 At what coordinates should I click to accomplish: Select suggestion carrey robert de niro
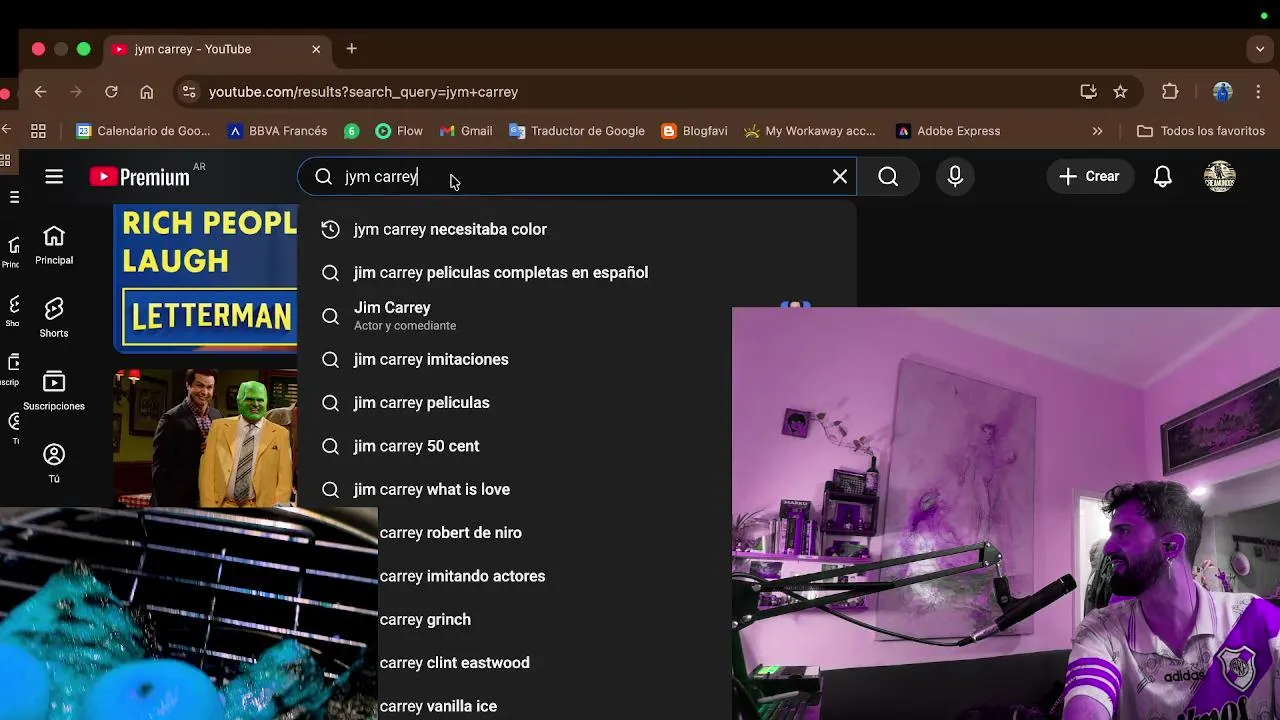(x=555, y=533)
